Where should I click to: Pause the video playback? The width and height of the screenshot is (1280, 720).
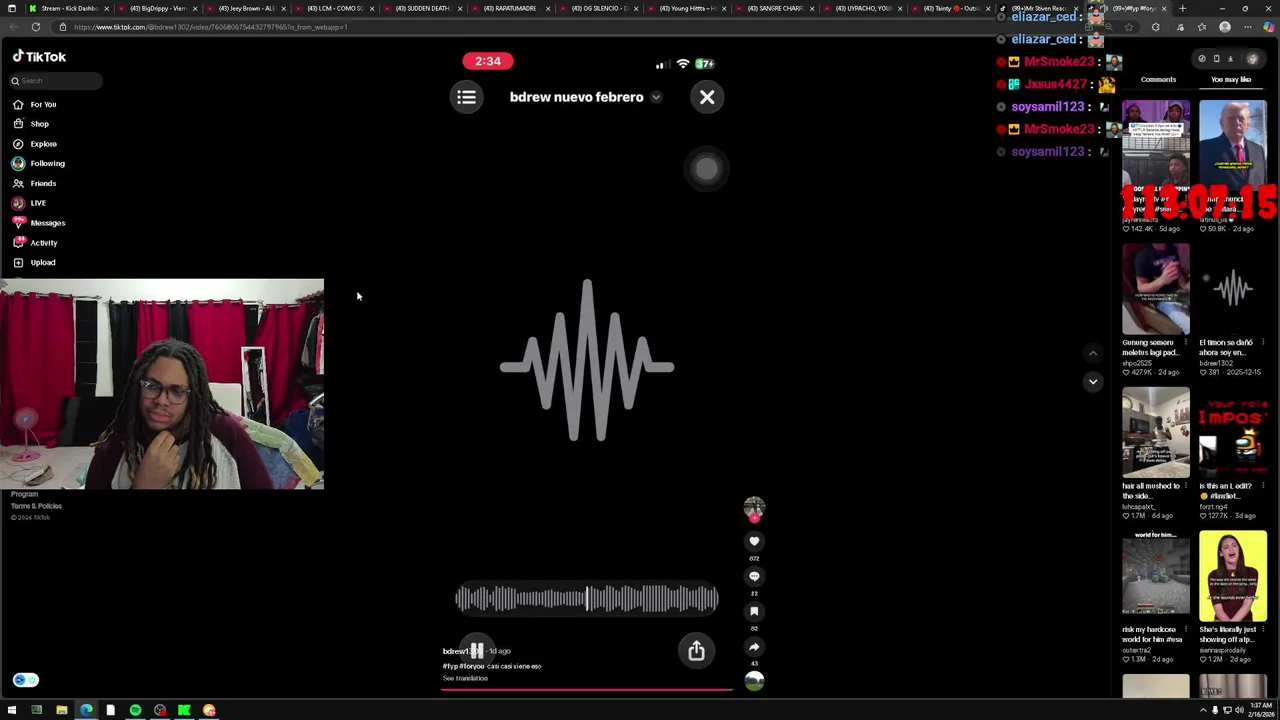477,651
